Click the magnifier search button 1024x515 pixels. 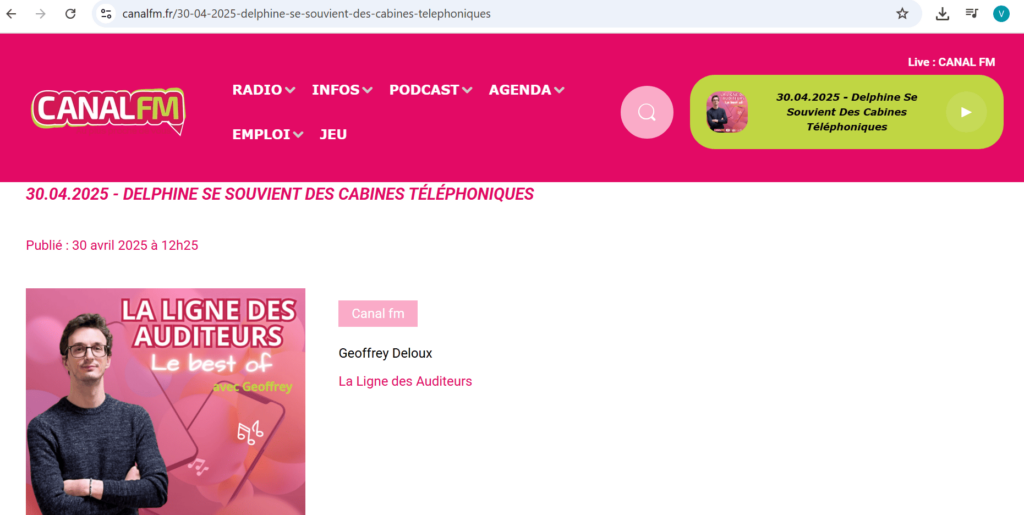(647, 112)
